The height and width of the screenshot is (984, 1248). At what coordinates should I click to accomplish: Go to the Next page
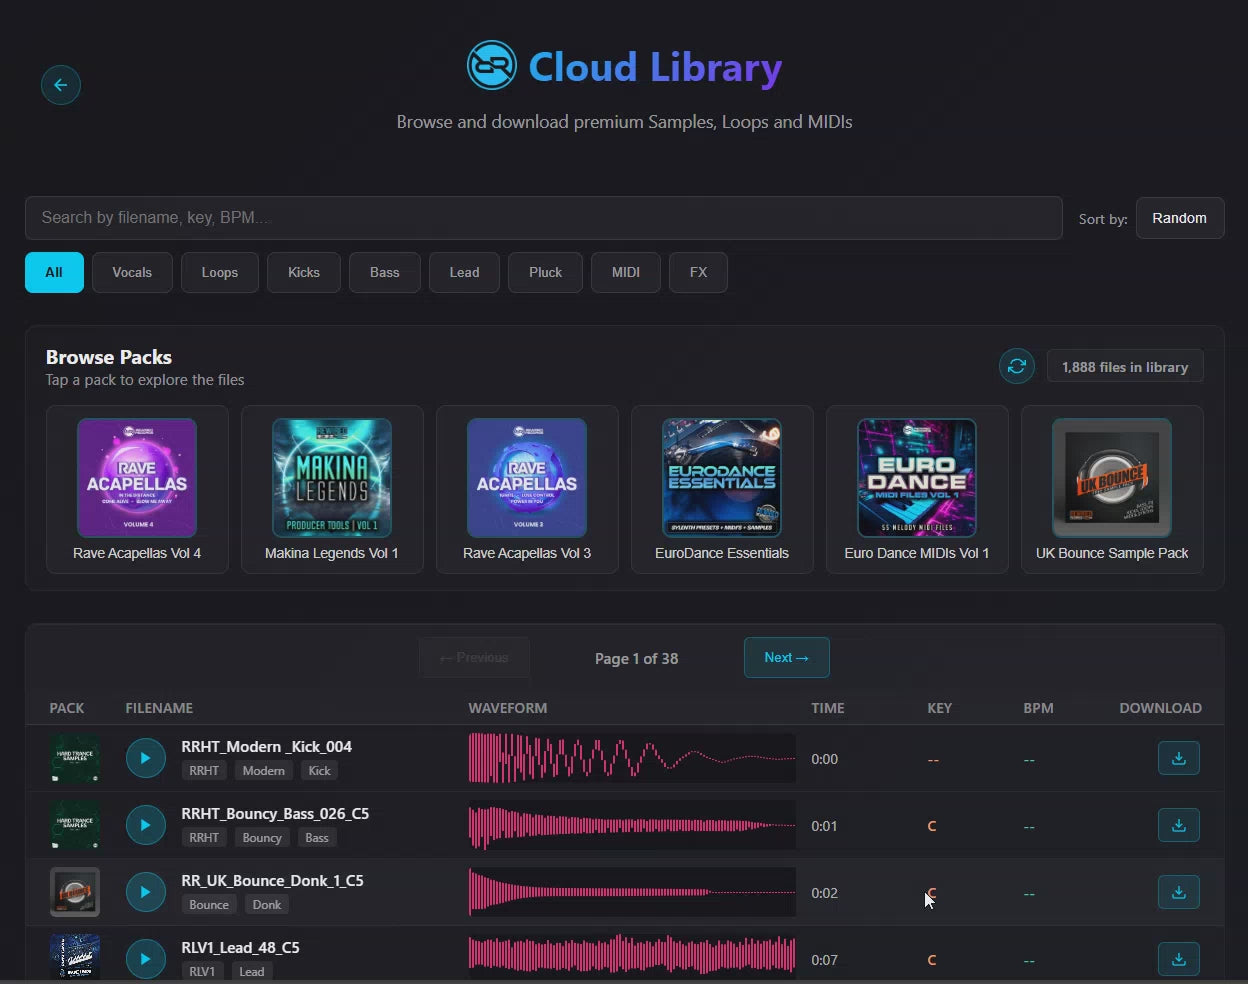(786, 657)
